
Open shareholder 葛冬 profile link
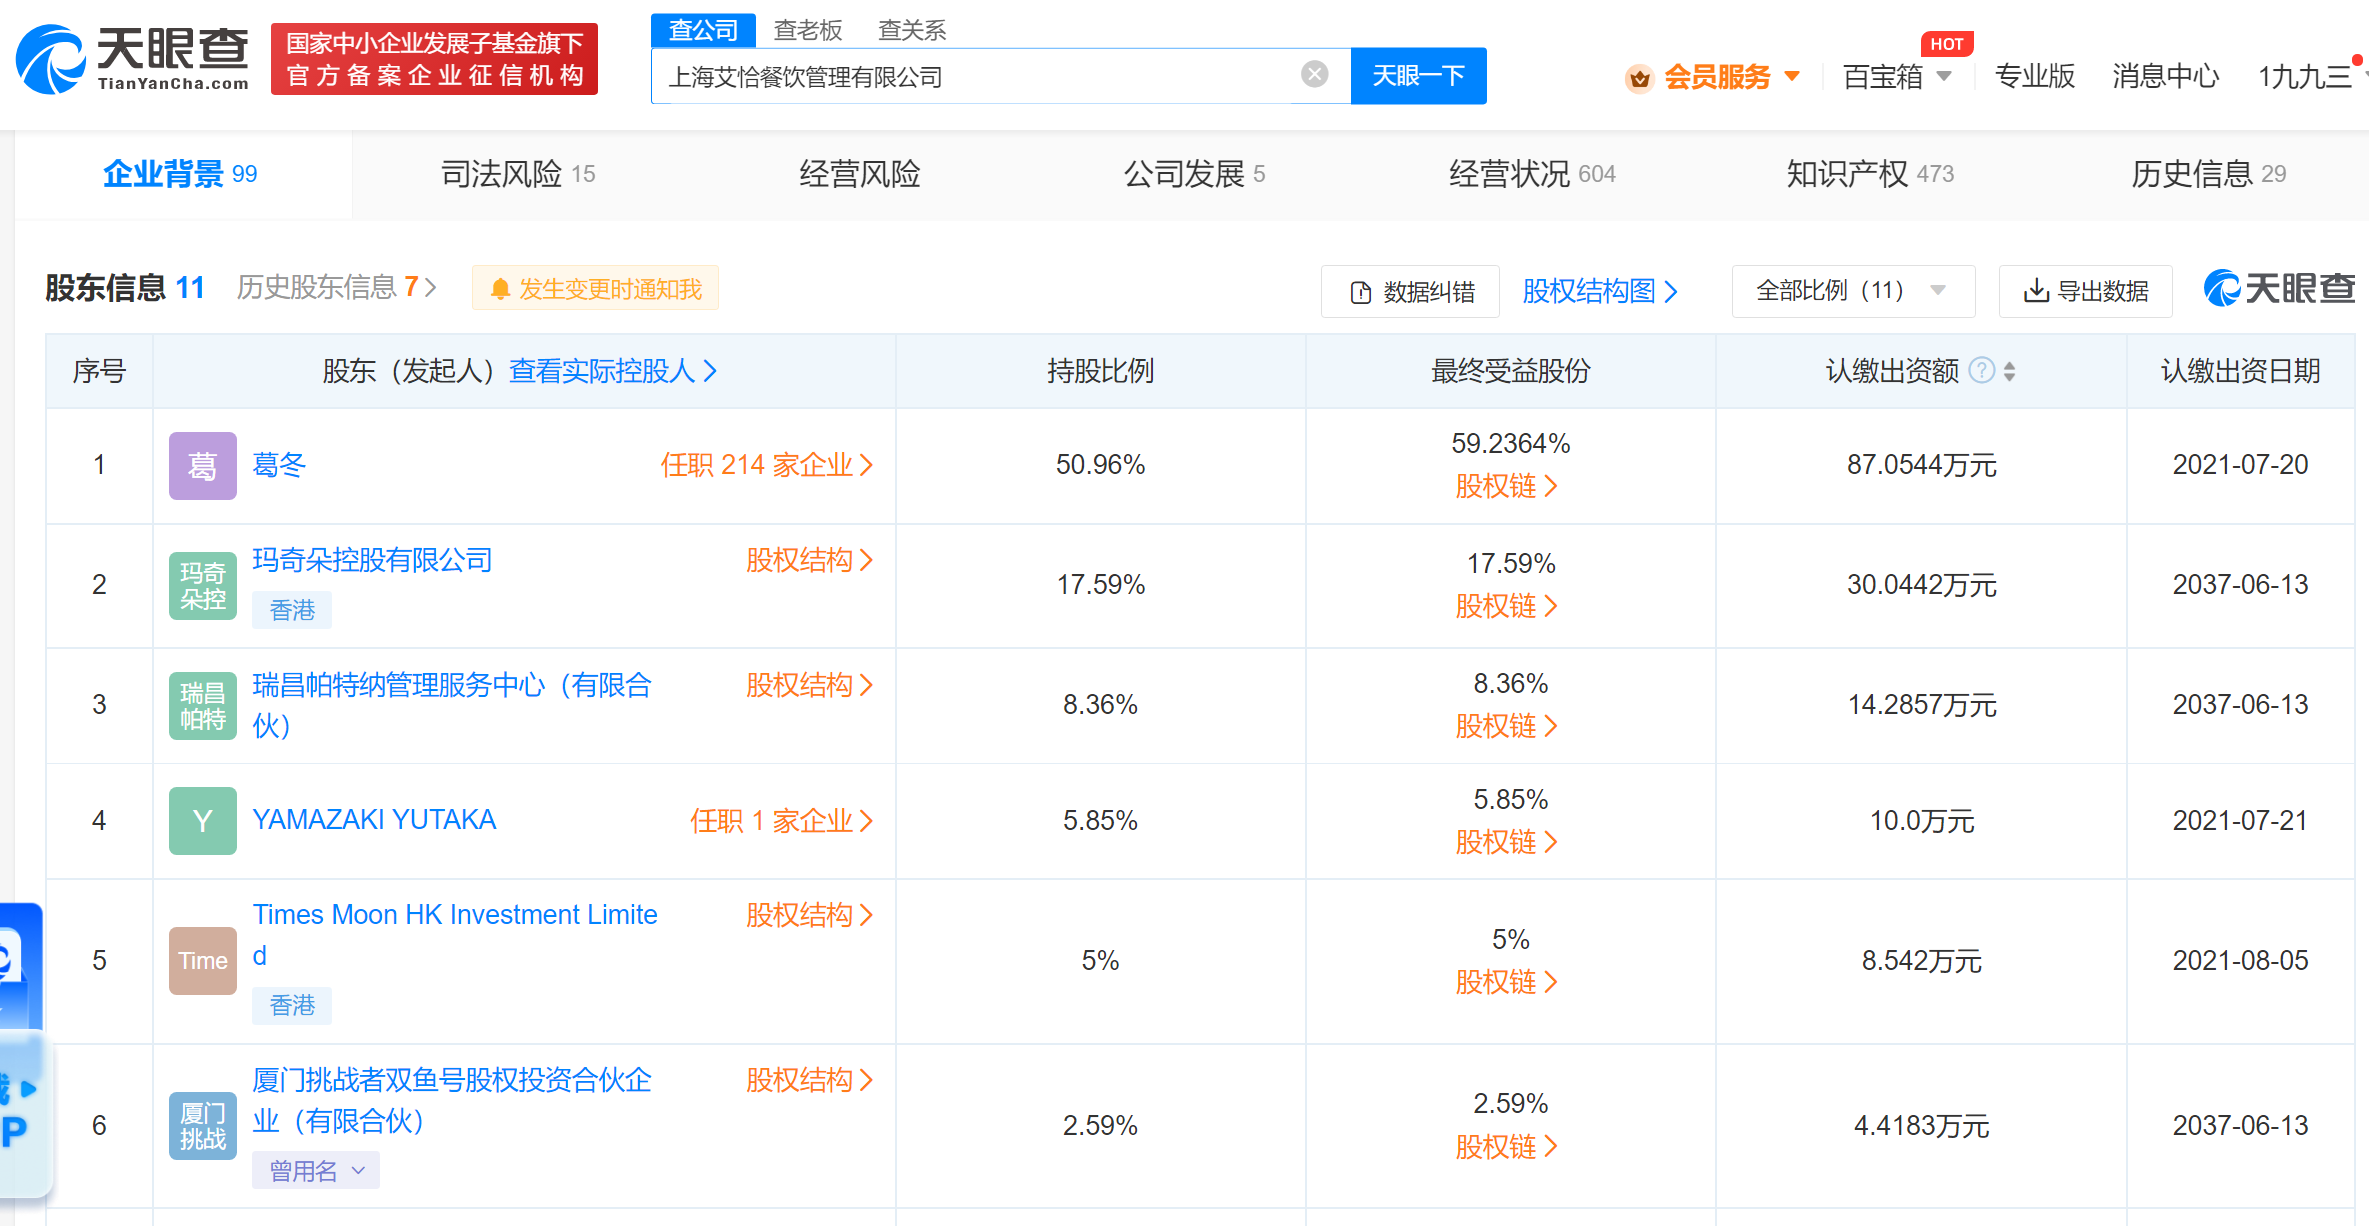tap(279, 465)
